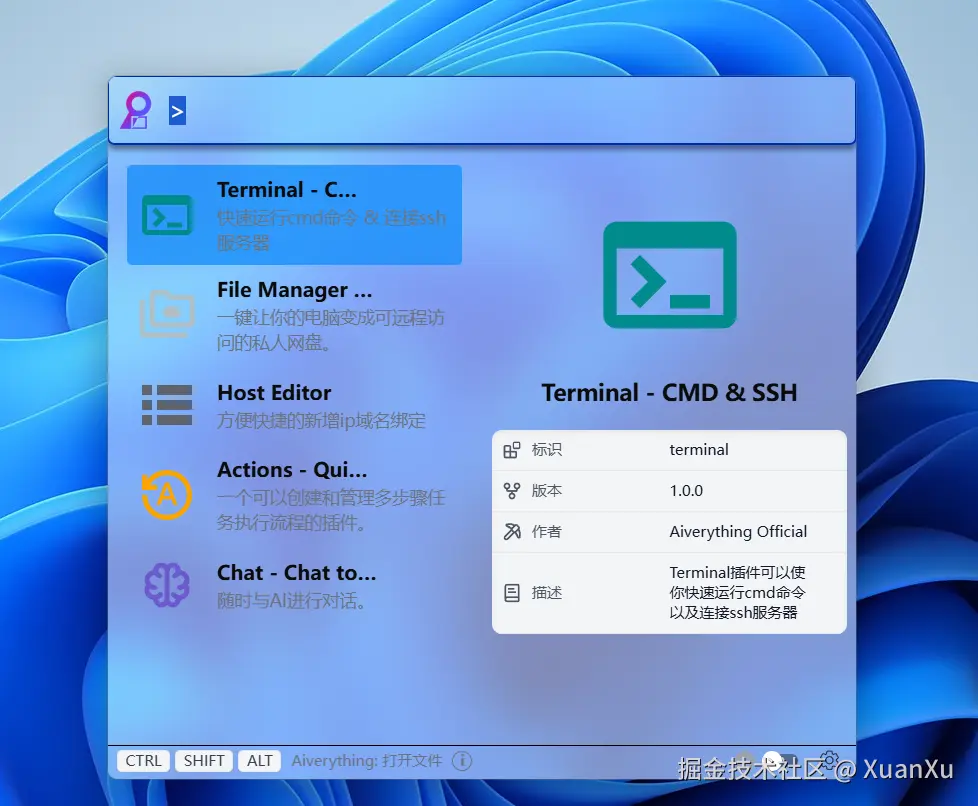Click the 标识 identifier icon

pos(511,450)
